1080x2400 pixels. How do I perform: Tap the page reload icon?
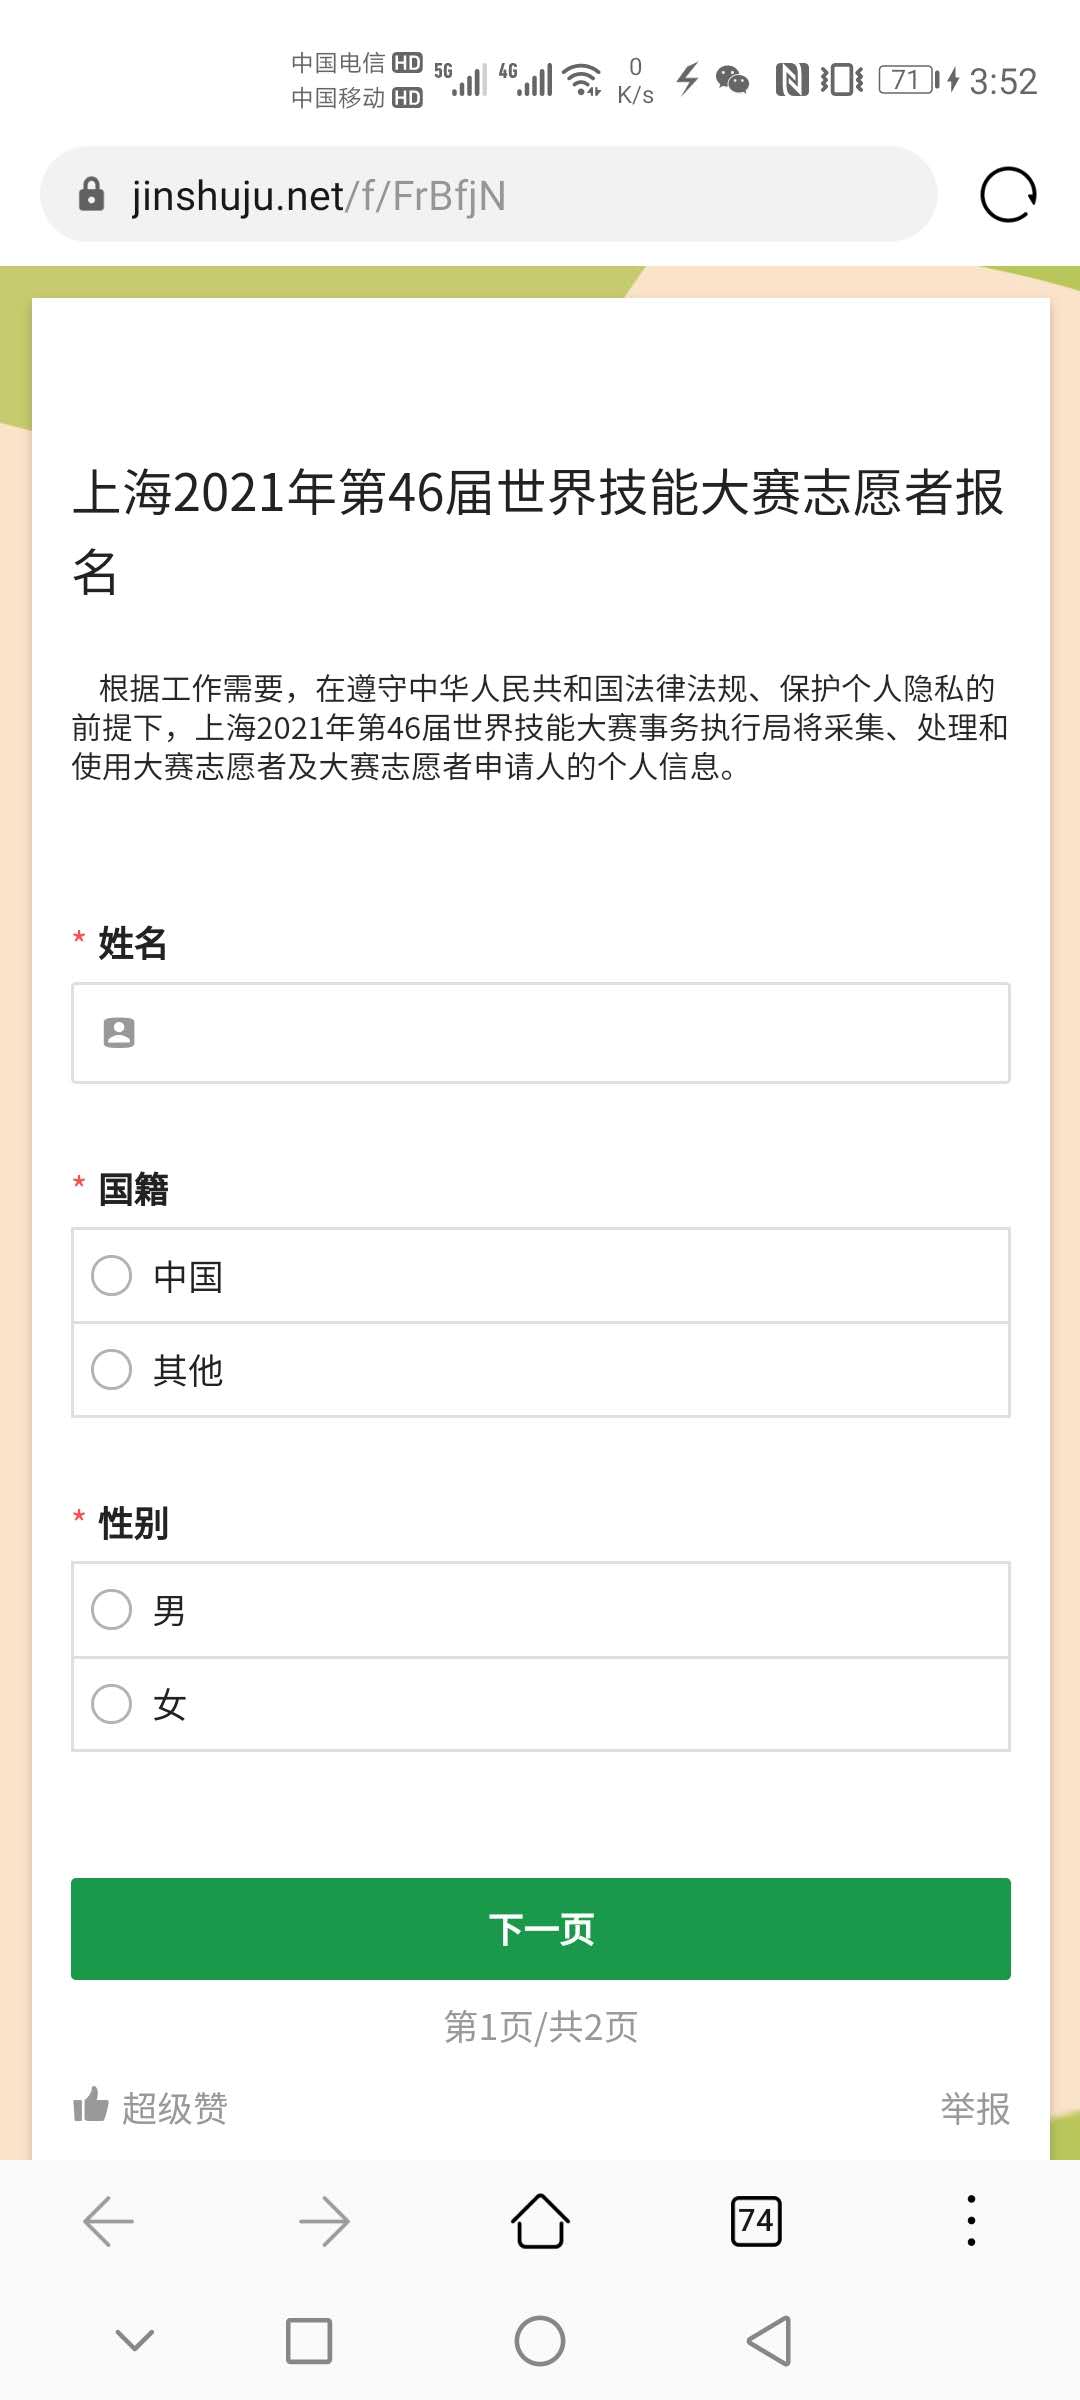(1008, 194)
